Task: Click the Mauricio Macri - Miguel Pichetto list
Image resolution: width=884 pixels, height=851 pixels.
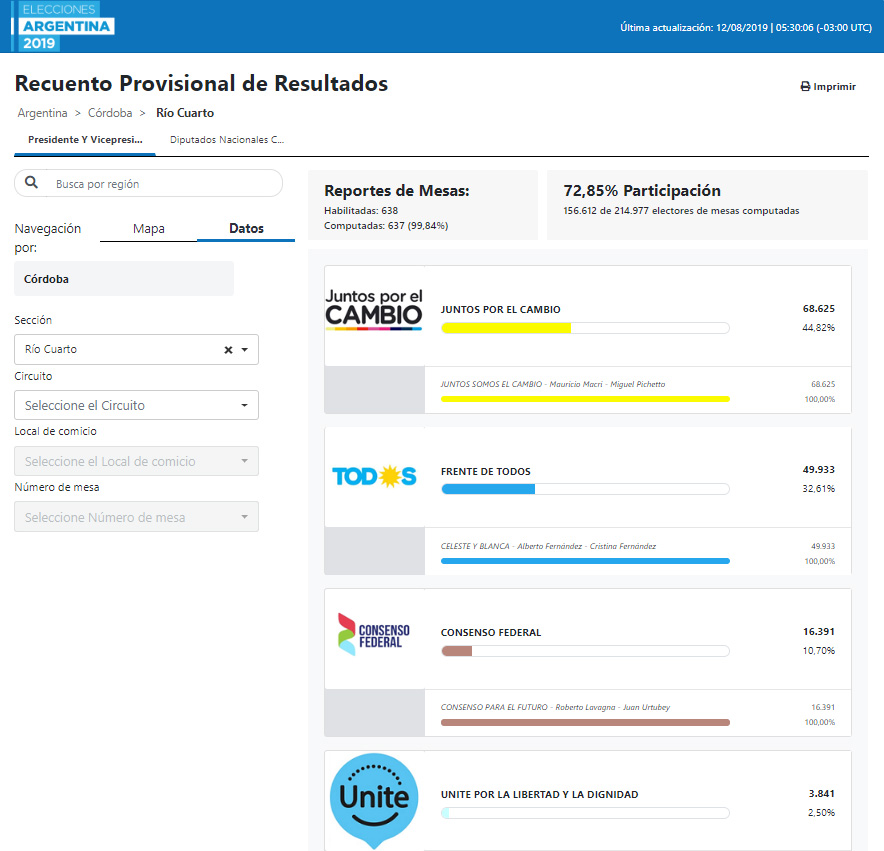Action: click(553, 384)
